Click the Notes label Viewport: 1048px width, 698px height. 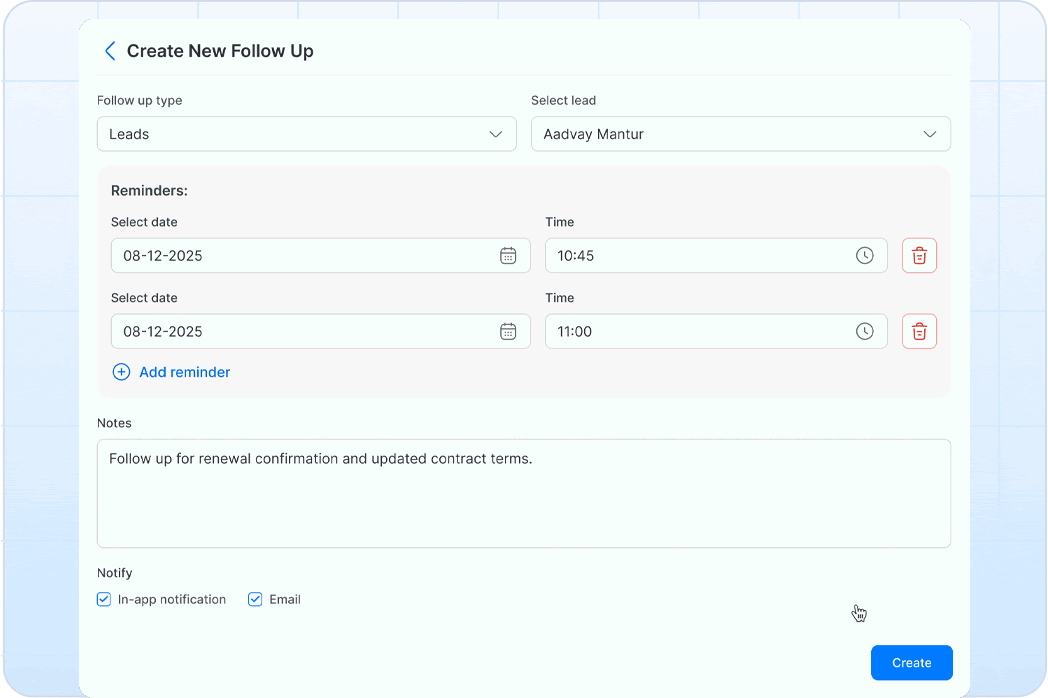pyautogui.click(x=114, y=423)
